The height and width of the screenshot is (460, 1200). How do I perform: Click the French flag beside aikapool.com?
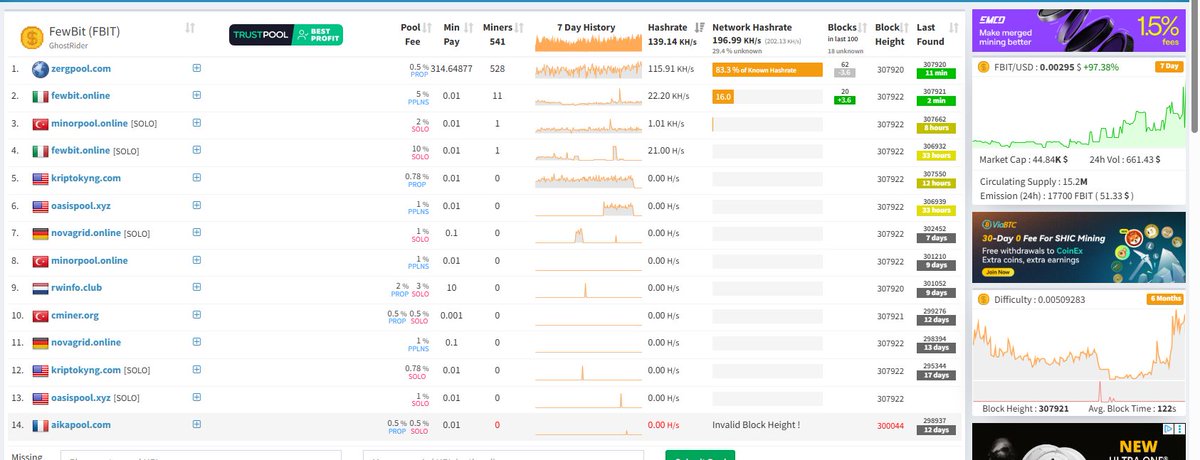pos(39,425)
